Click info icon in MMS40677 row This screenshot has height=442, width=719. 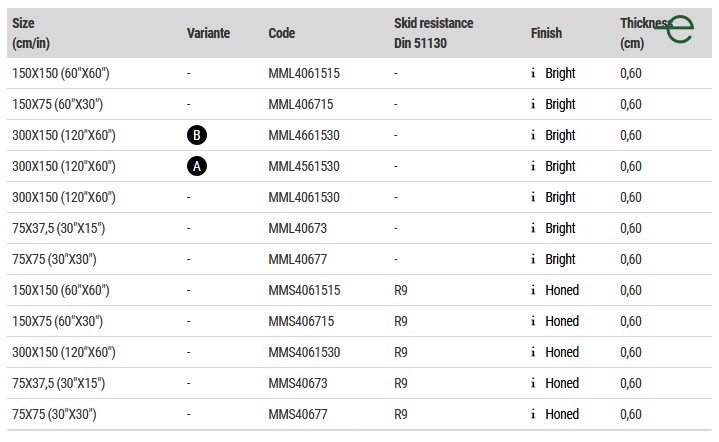533,414
